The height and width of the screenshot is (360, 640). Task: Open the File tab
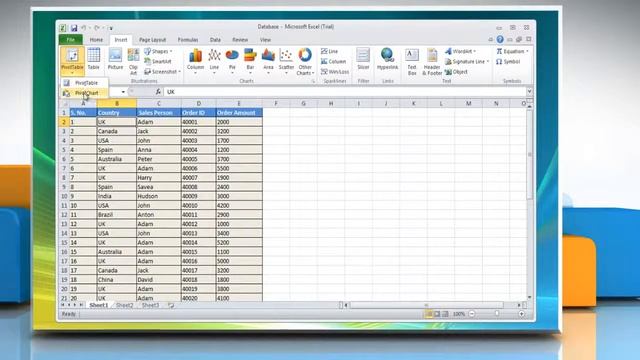71,40
